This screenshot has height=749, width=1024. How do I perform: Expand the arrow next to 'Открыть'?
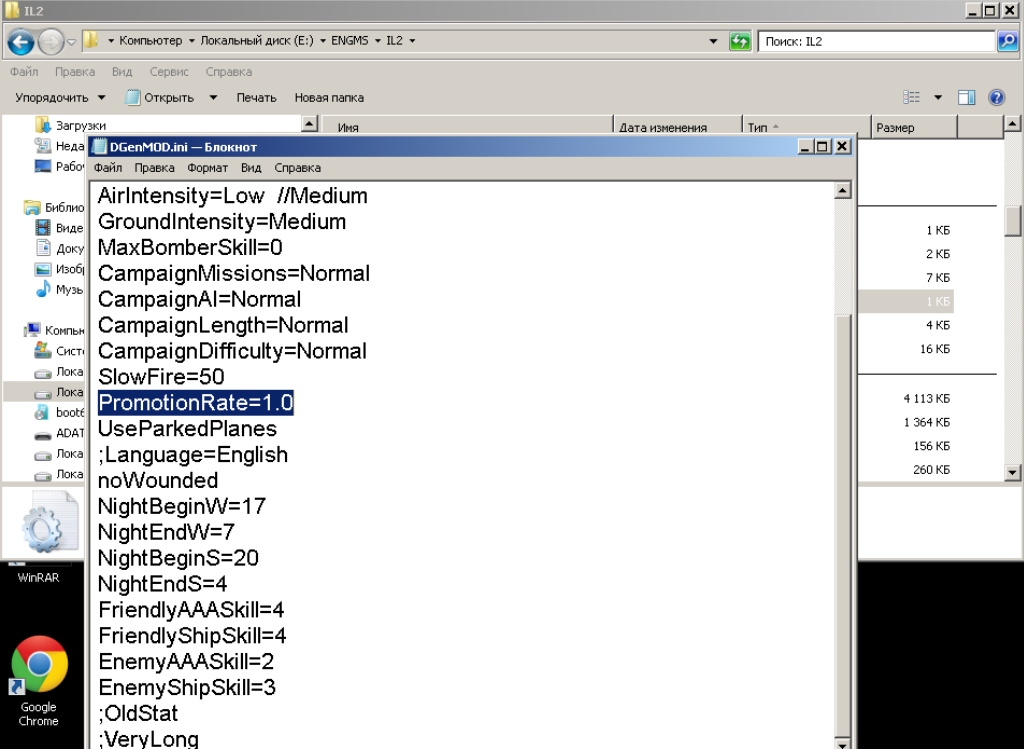click(213, 98)
